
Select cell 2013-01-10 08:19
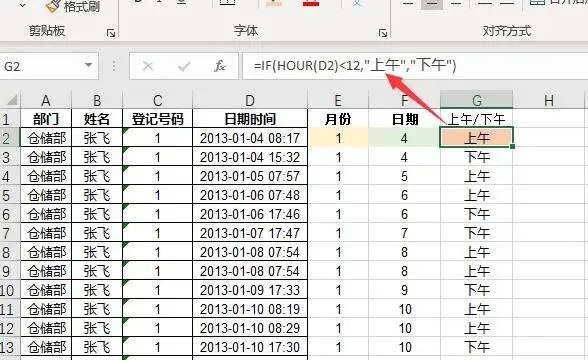click(x=250, y=309)
